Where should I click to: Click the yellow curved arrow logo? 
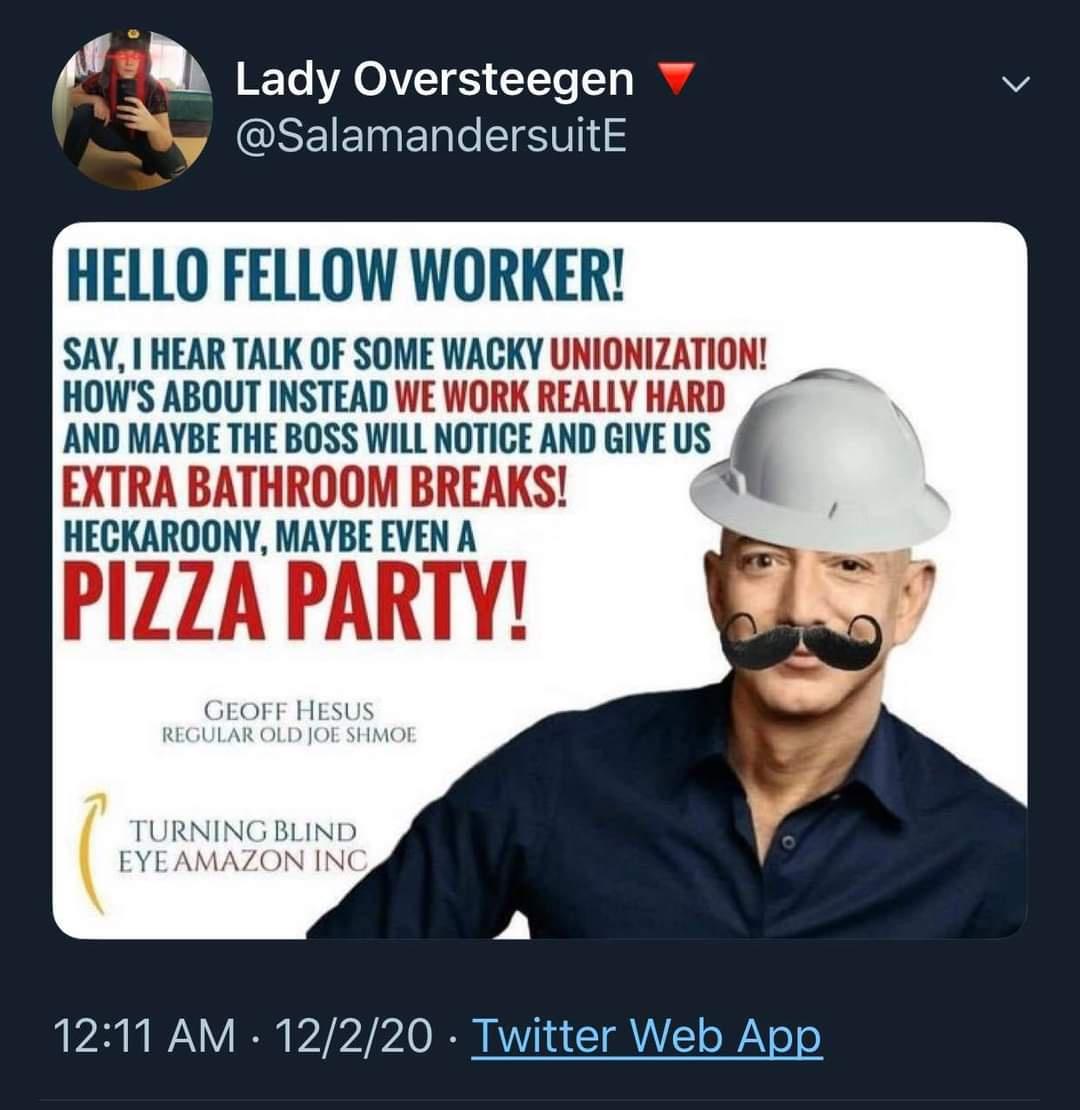93,850
